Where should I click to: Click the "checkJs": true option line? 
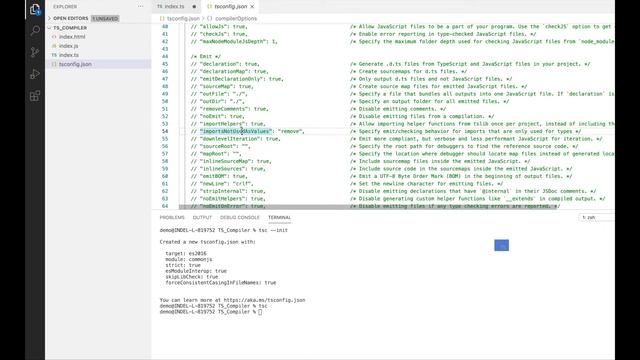[219, 34]
